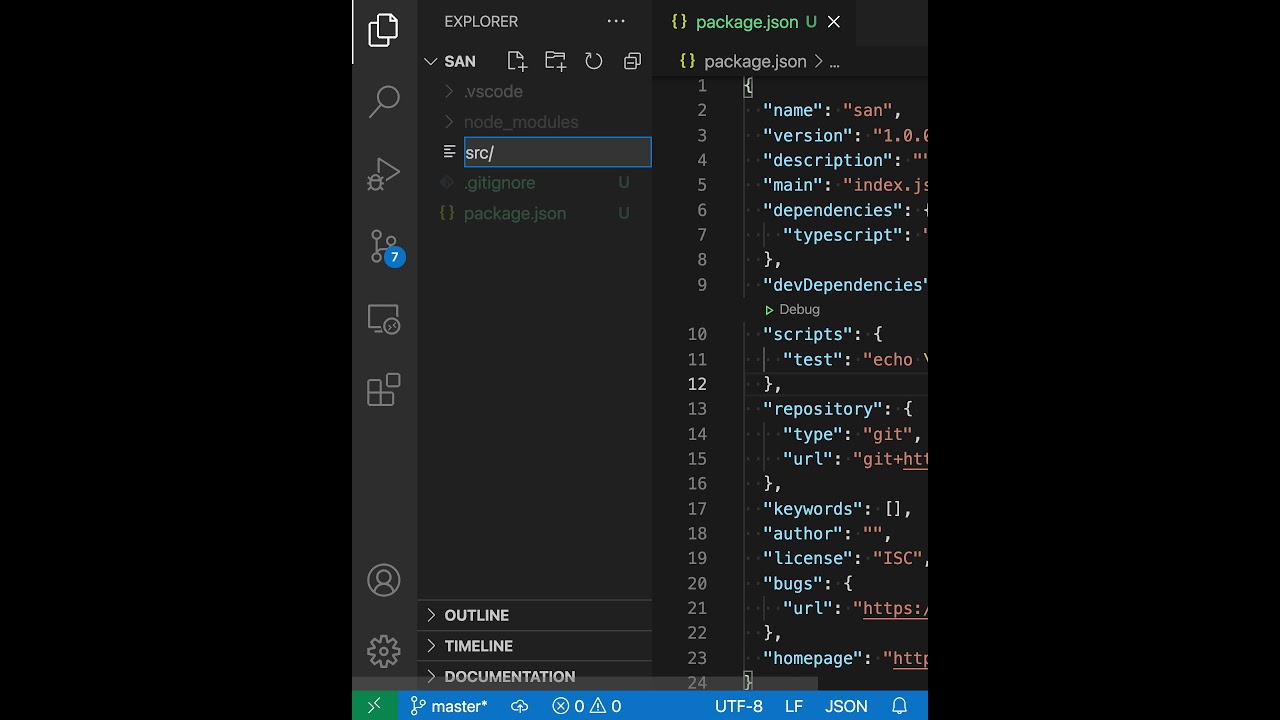Image resolution: width=1280 pixels, height=720 pixels.
Task: Open the Explorer view icon
Action: pyautogui.click(x=383, y=30)
